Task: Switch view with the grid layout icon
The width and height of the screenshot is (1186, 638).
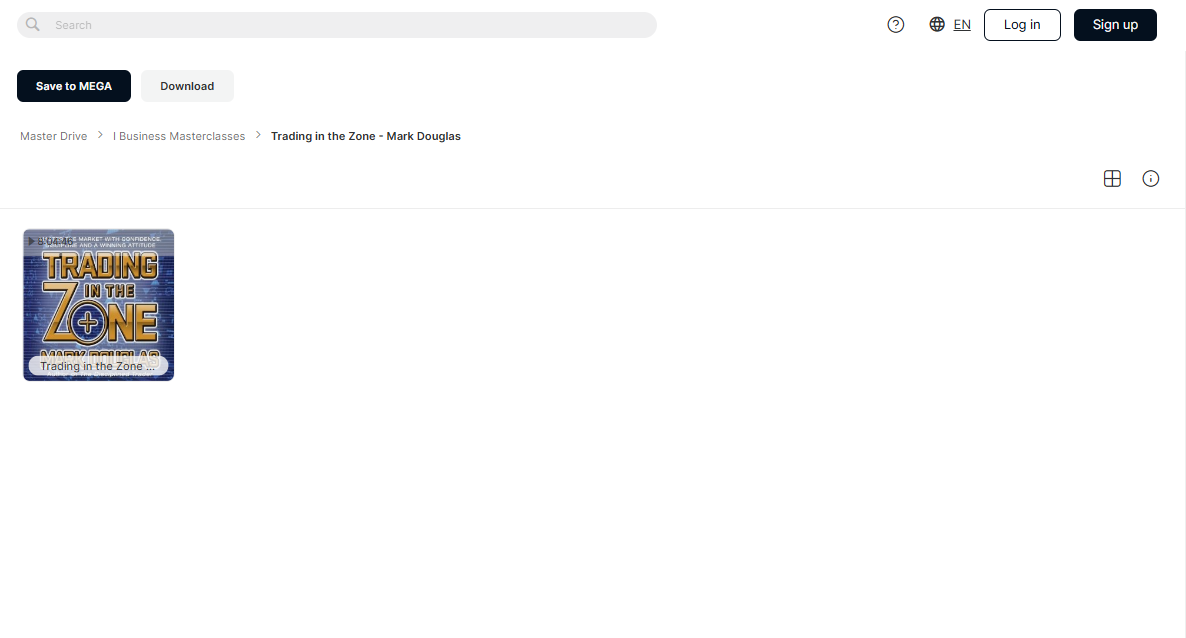Action: tap(1112, 179)
